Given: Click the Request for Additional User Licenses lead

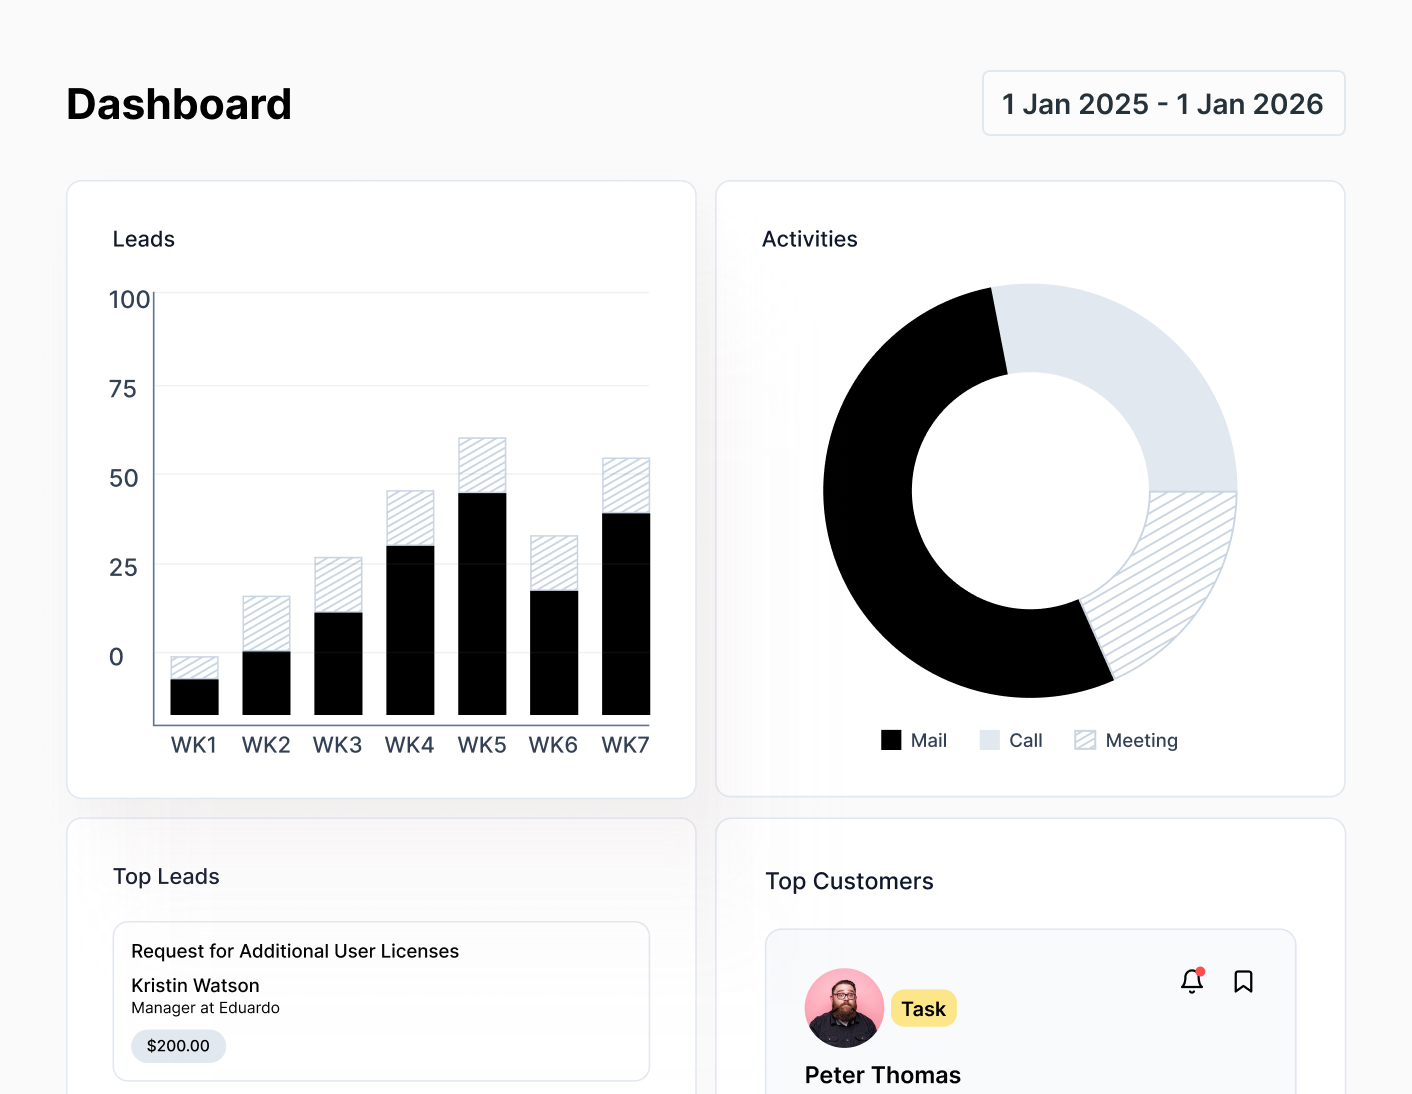Looking at the screenshot, I should coord(295,951).
